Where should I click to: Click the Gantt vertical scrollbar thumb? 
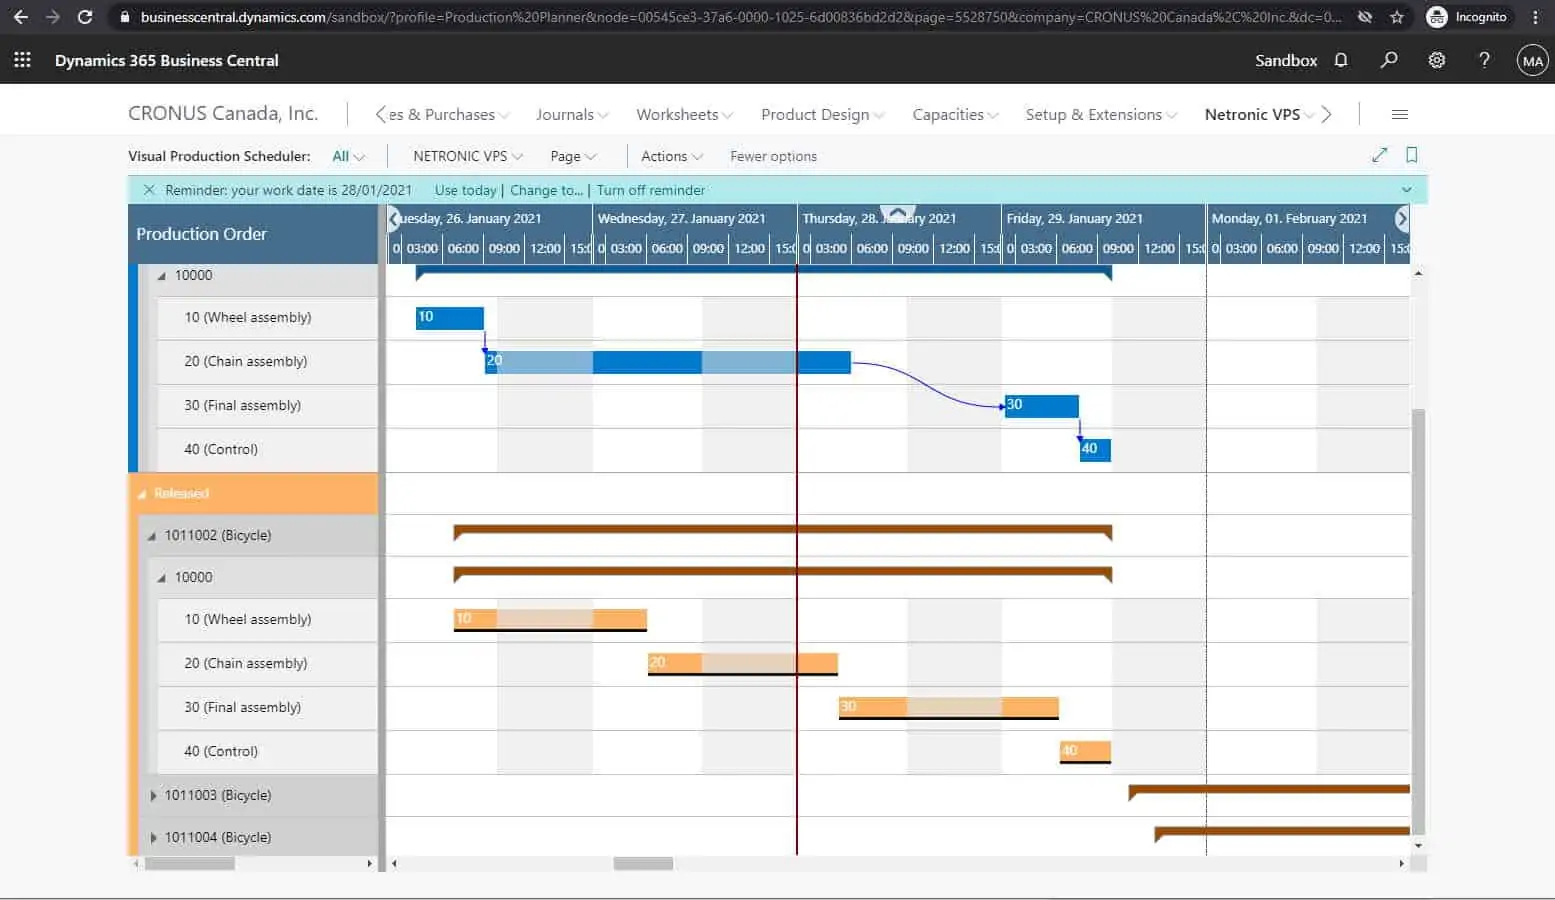1418,621
